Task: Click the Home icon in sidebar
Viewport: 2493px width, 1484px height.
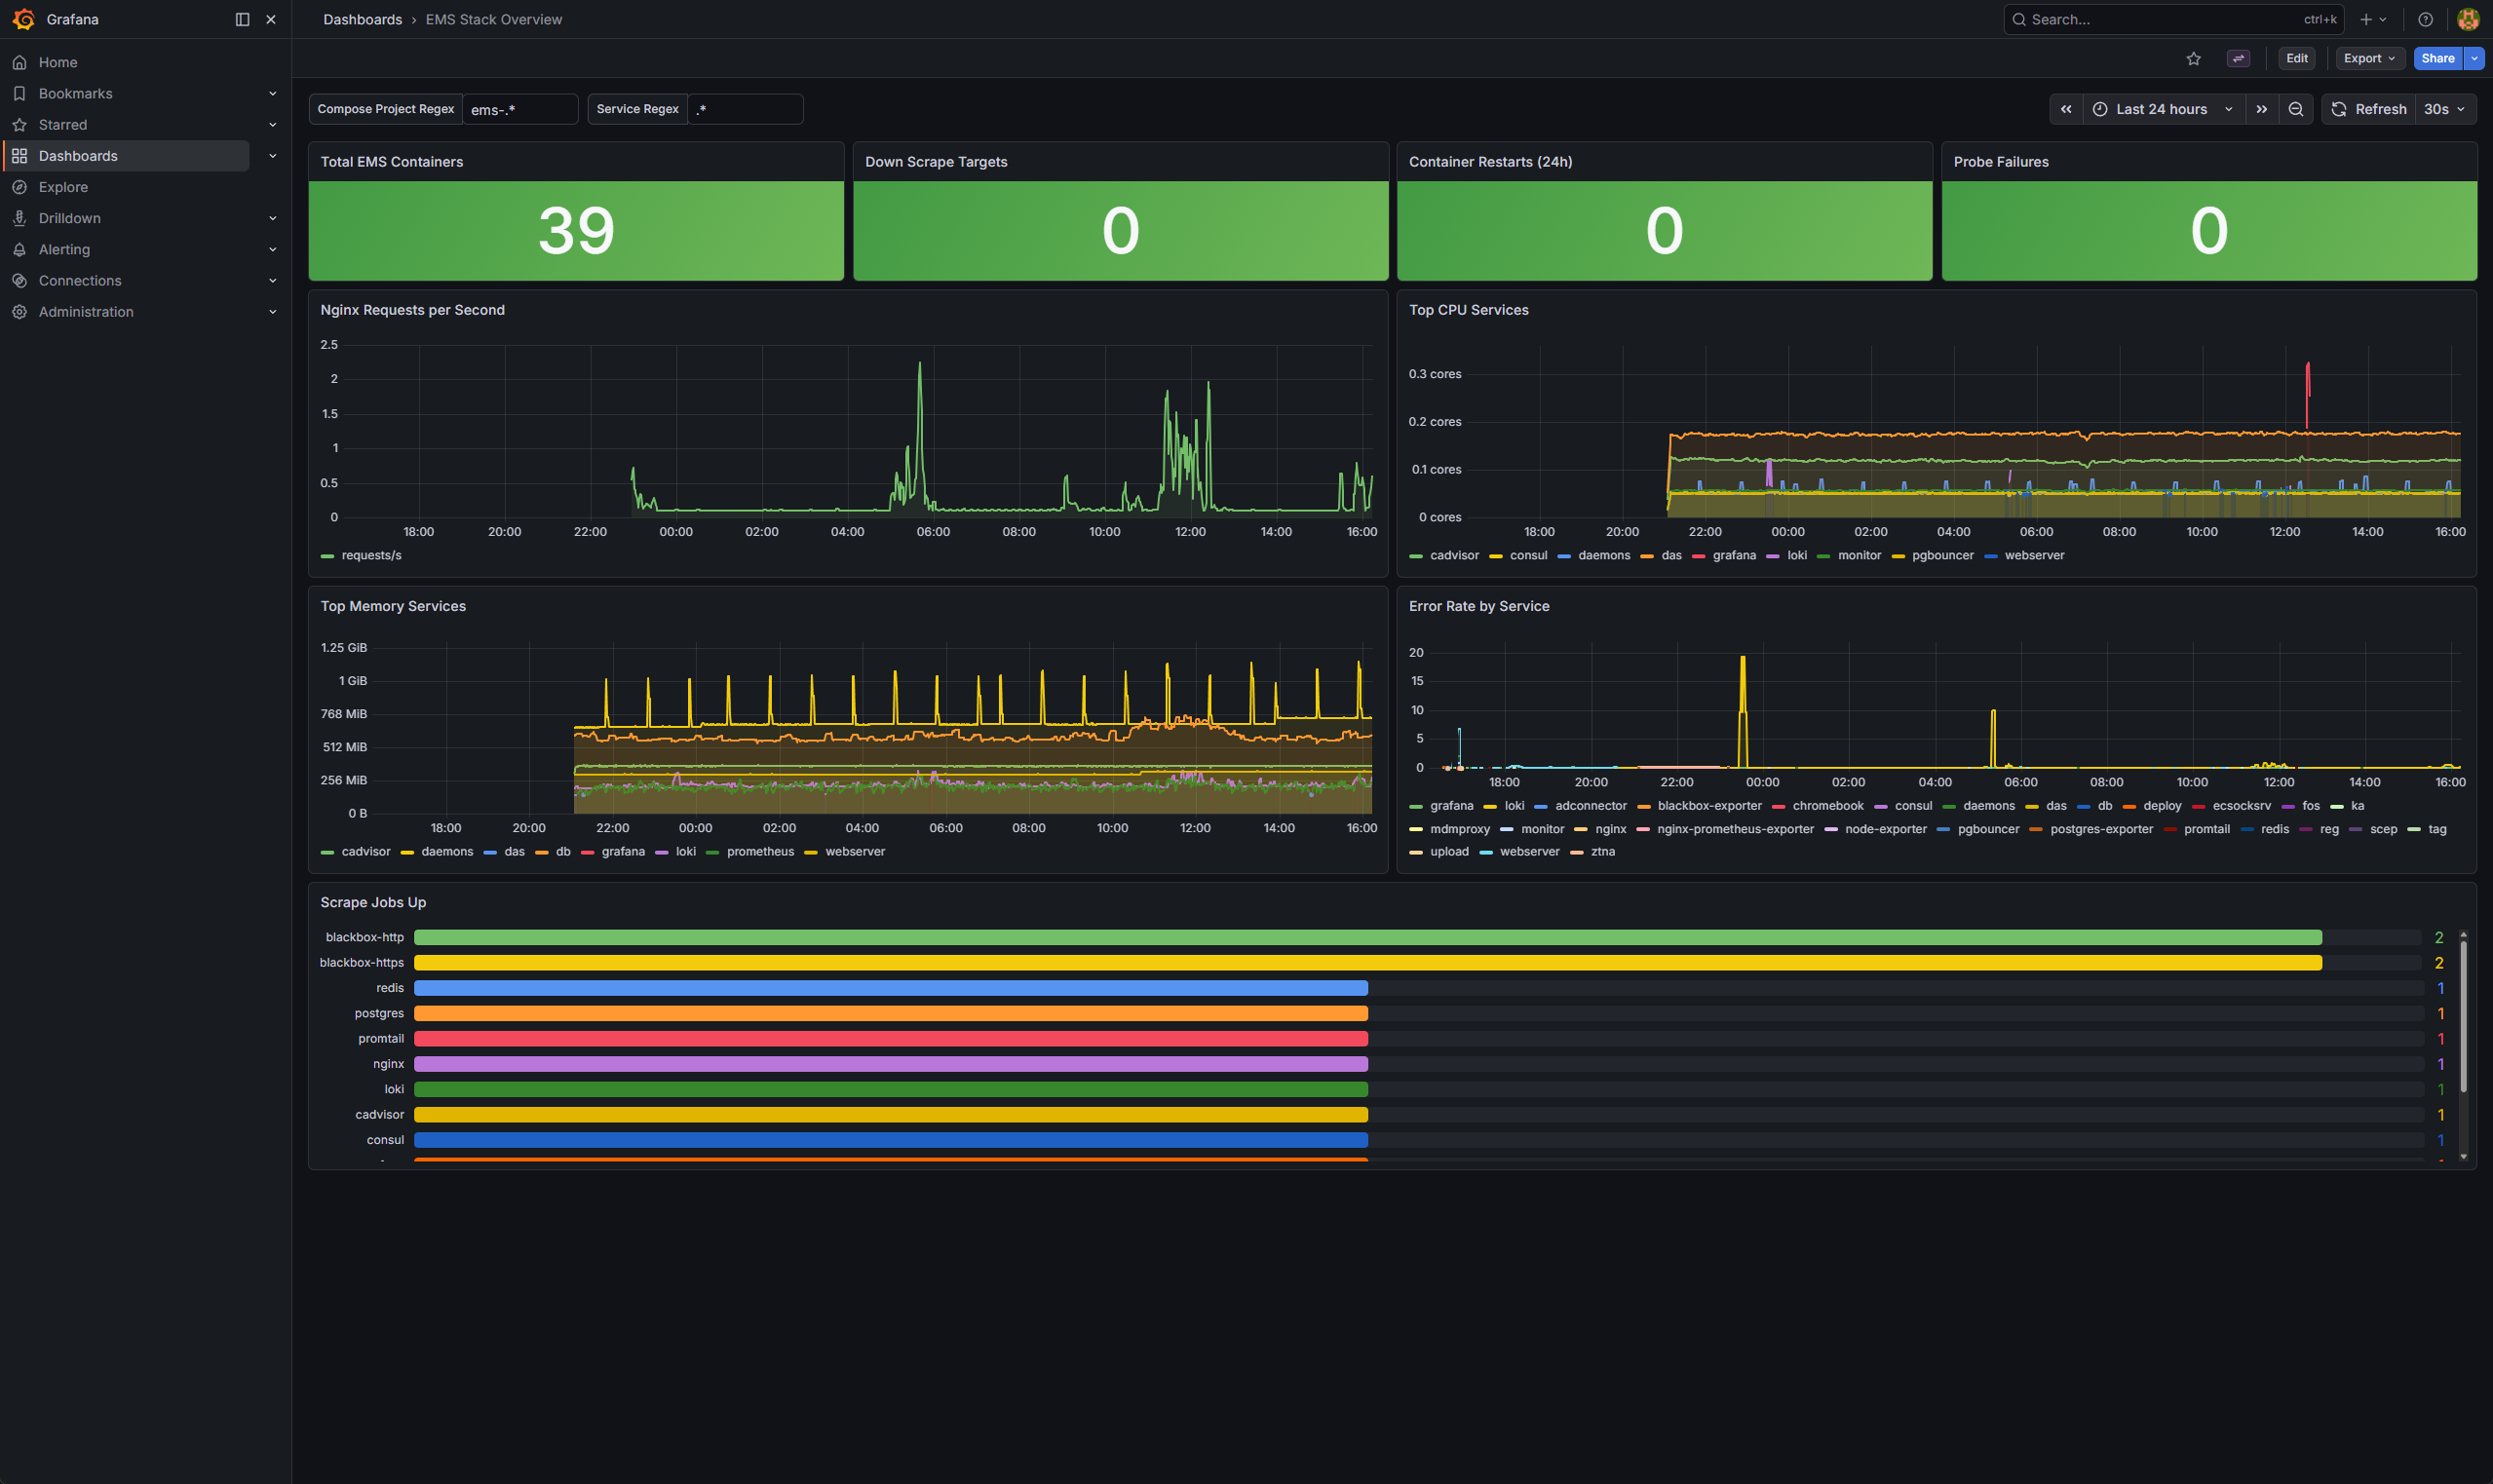Action: 19,62
